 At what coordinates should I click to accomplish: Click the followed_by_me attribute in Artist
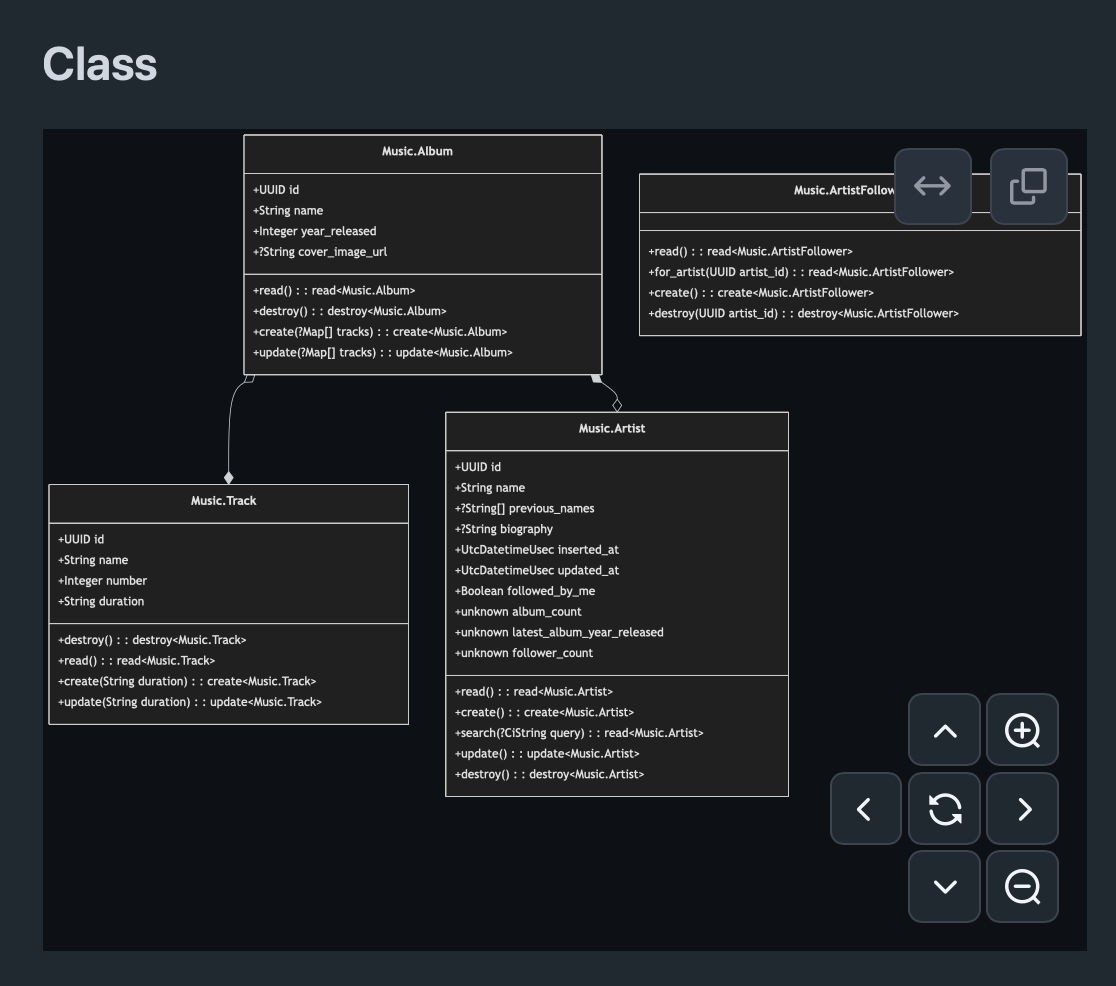tap(525, 591)
